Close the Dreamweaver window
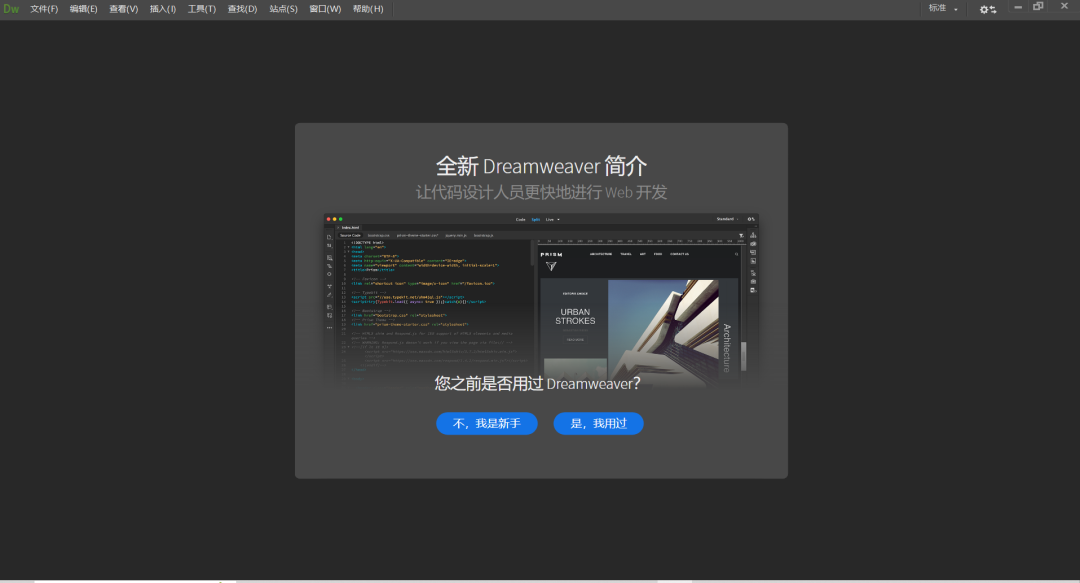 pos(1063,8)
